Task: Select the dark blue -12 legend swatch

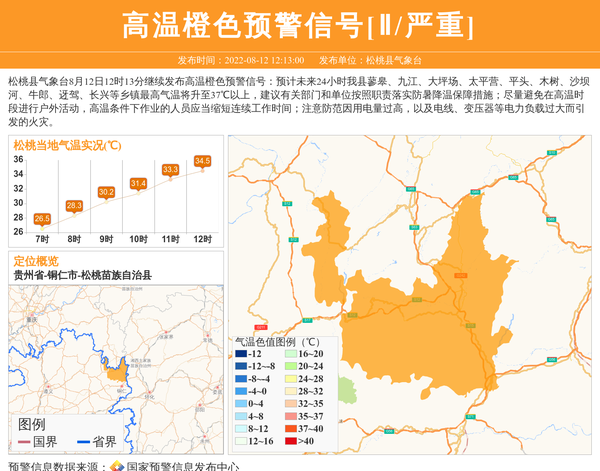Action: coord(240,355)
